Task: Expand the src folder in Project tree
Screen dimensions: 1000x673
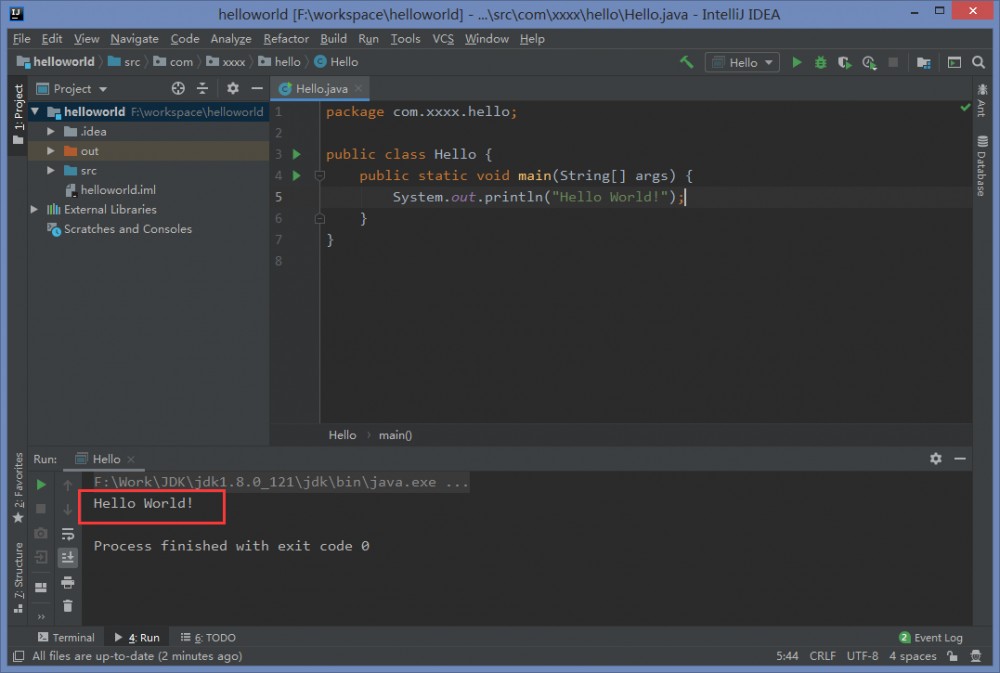Action: click(x=51, y=170)
